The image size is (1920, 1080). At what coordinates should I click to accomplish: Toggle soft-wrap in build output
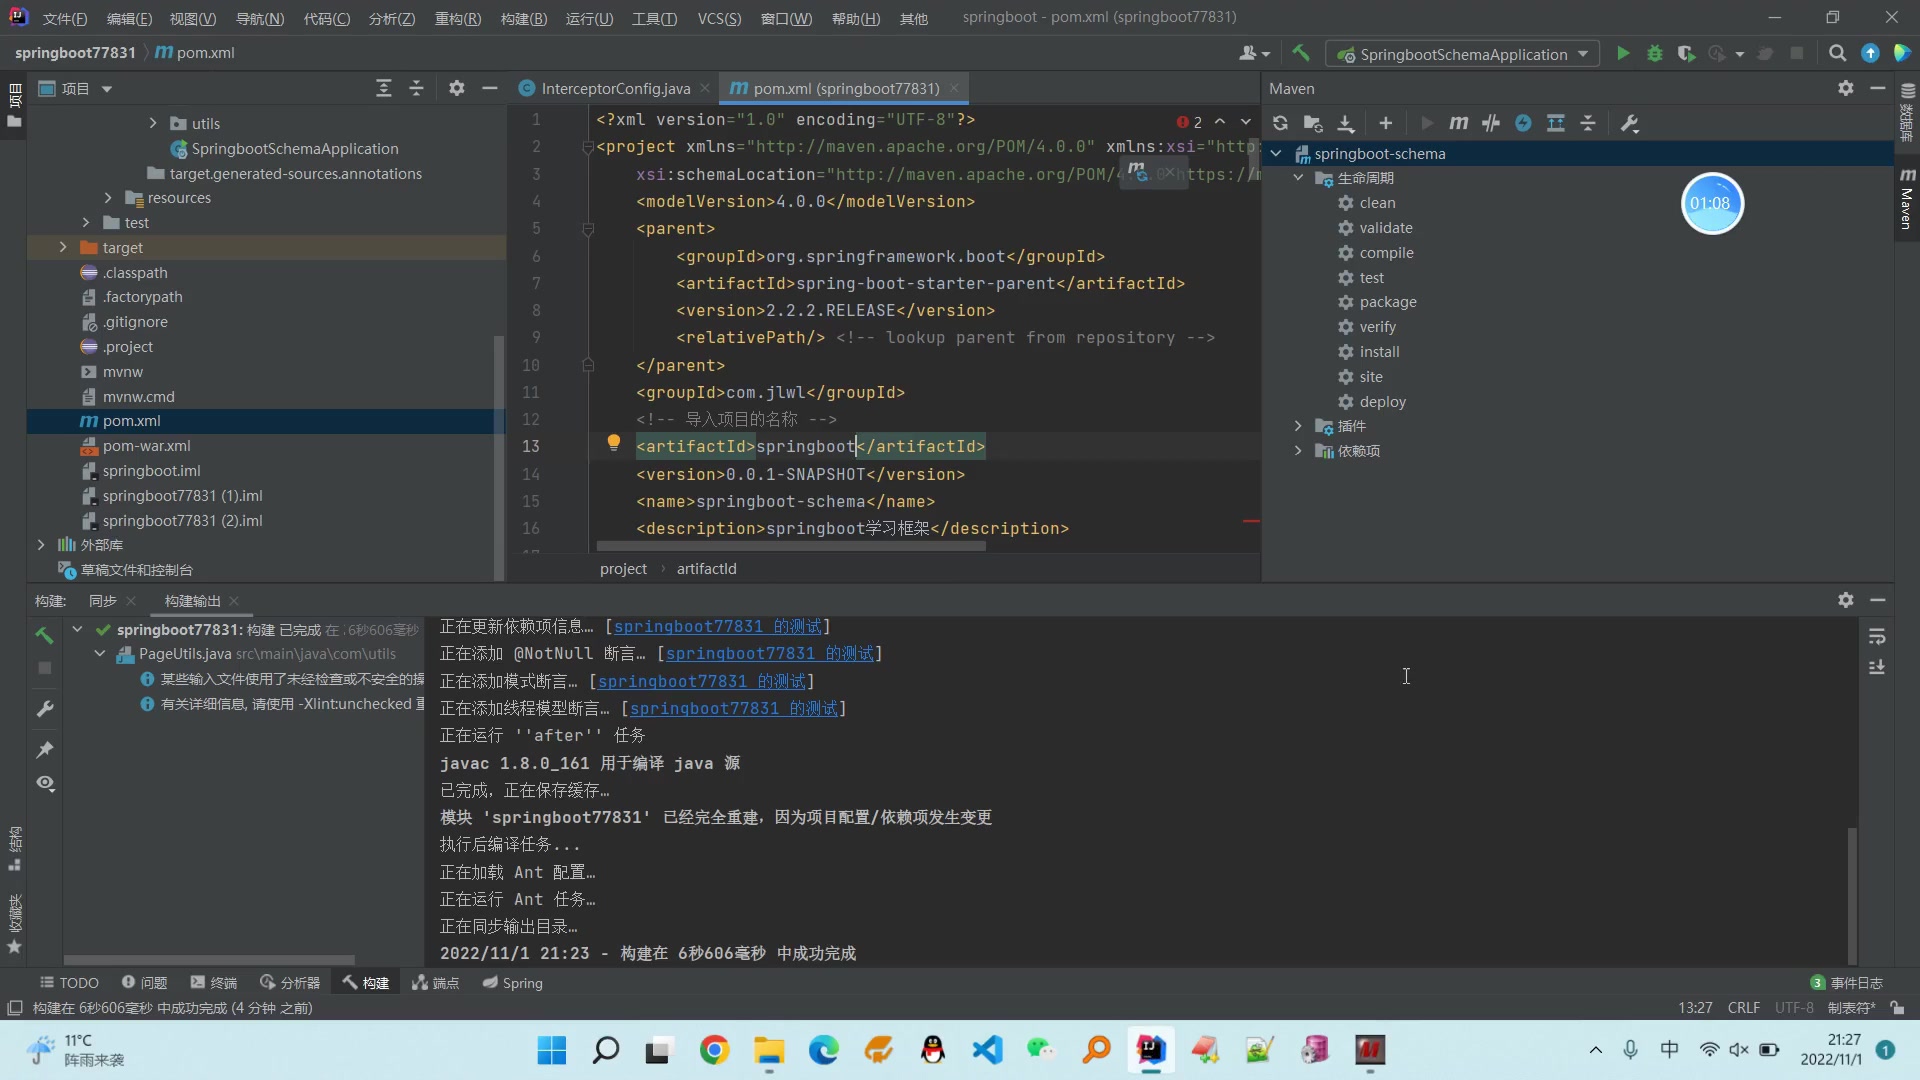[1877, 637]
